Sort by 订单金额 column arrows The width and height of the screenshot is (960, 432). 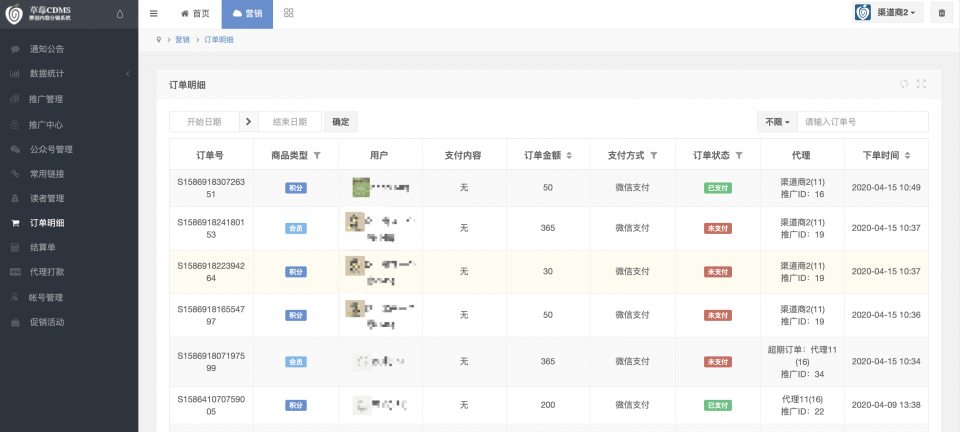coord(570,155)
